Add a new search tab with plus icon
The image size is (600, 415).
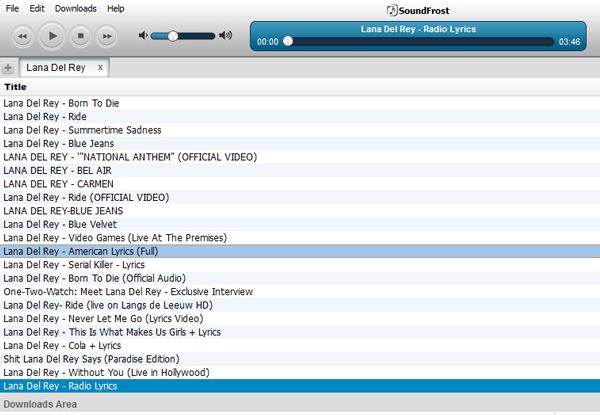8,68
